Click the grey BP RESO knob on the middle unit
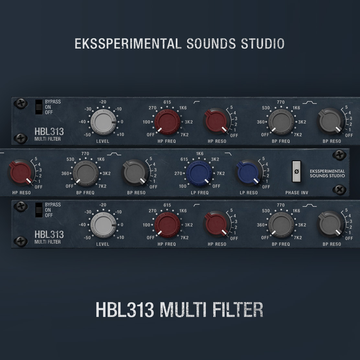 (x=135, y=173)
